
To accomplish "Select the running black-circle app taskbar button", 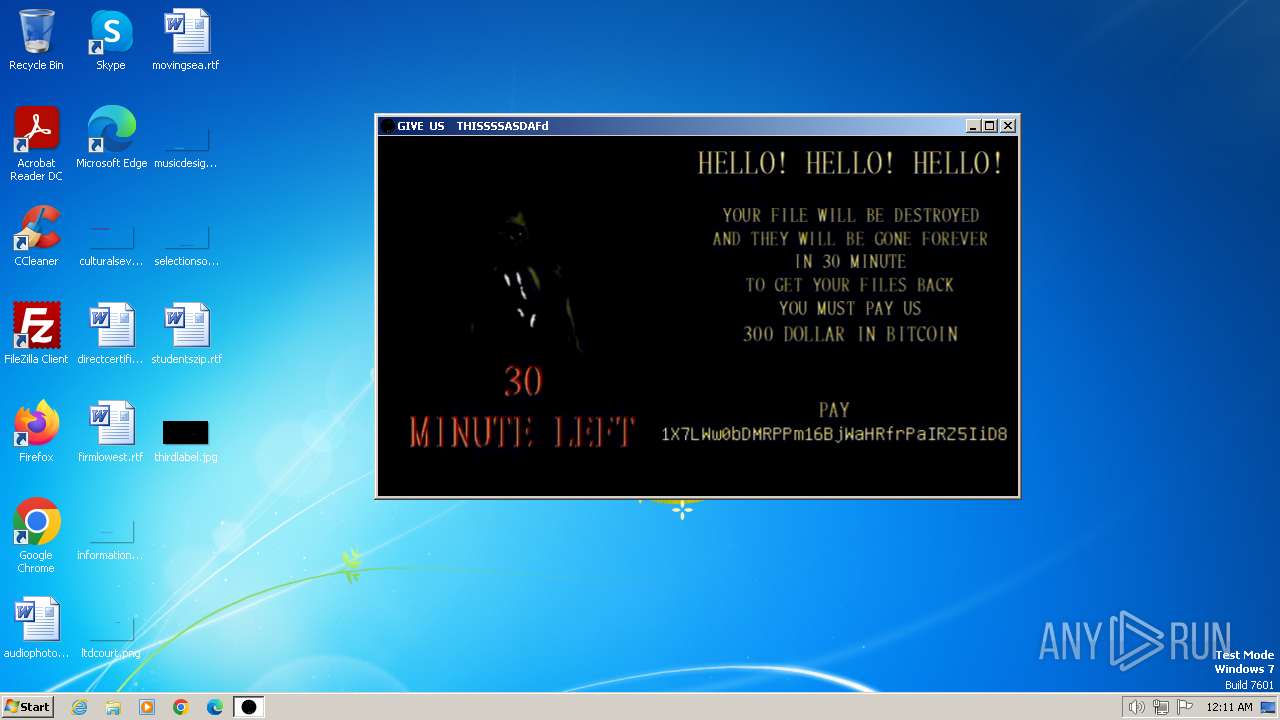I will click(249, 707).
